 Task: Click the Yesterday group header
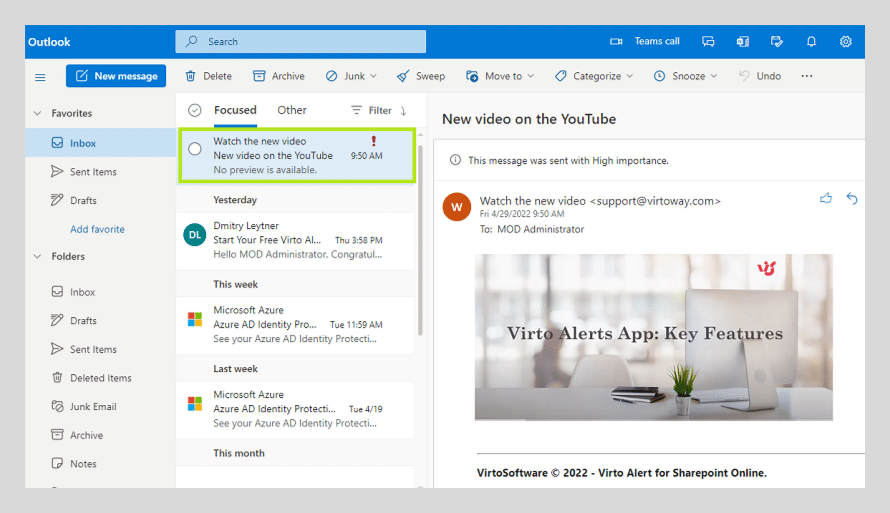235,200
